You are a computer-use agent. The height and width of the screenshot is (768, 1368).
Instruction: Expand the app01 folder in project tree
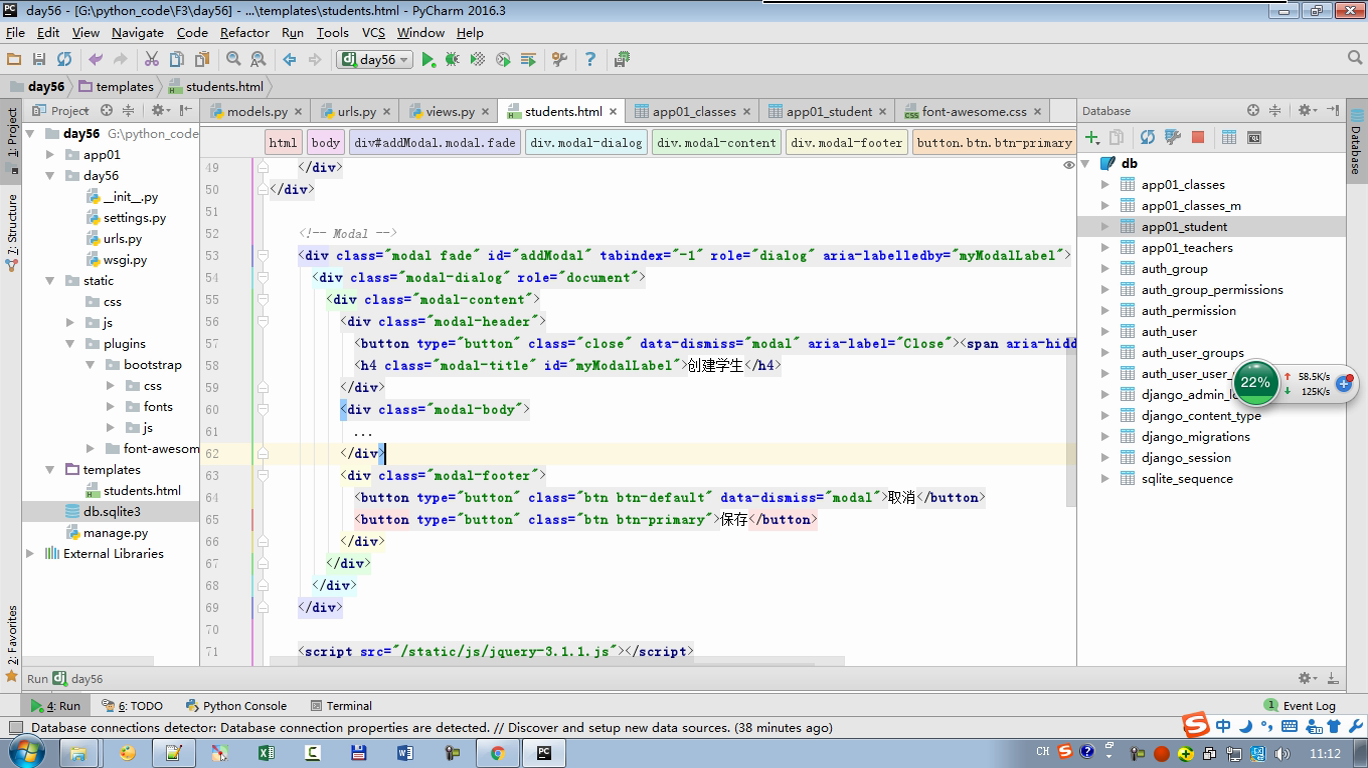[50, 155]
